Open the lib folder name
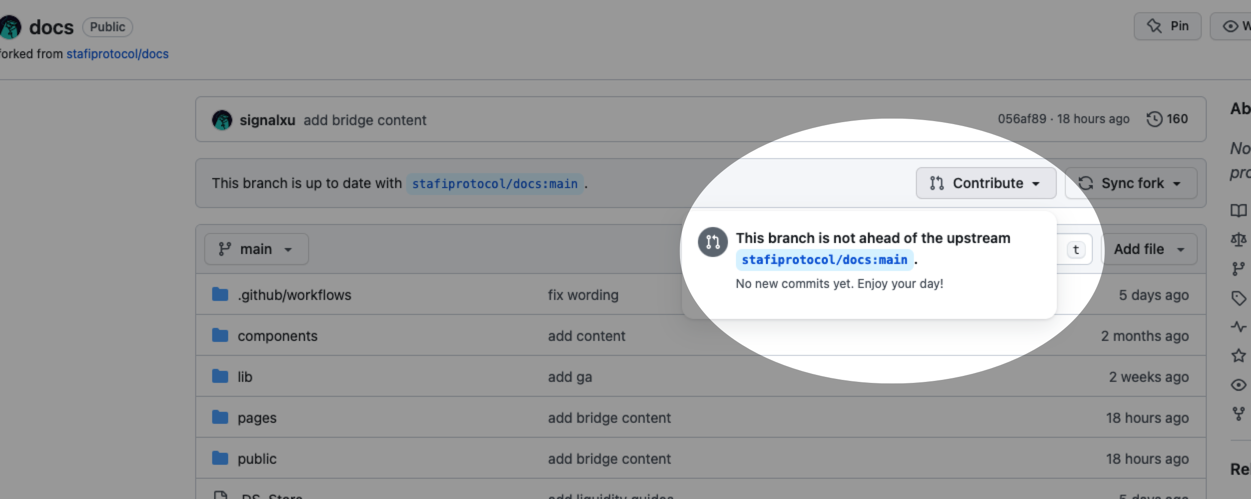Screen dimensions: 1251x499 (x=245, y=377)
